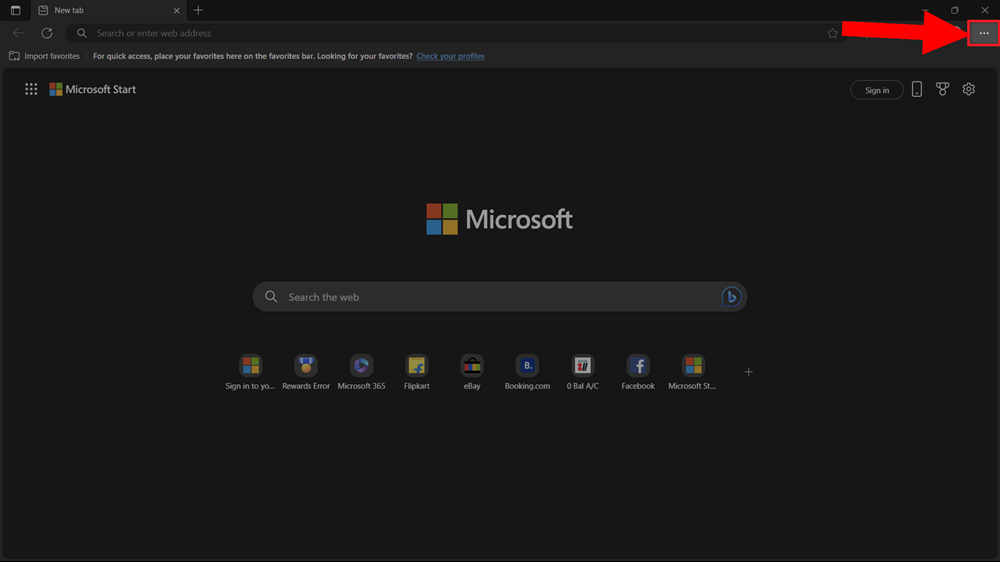
Task: Refresh the page
Action: coord(47,33)
